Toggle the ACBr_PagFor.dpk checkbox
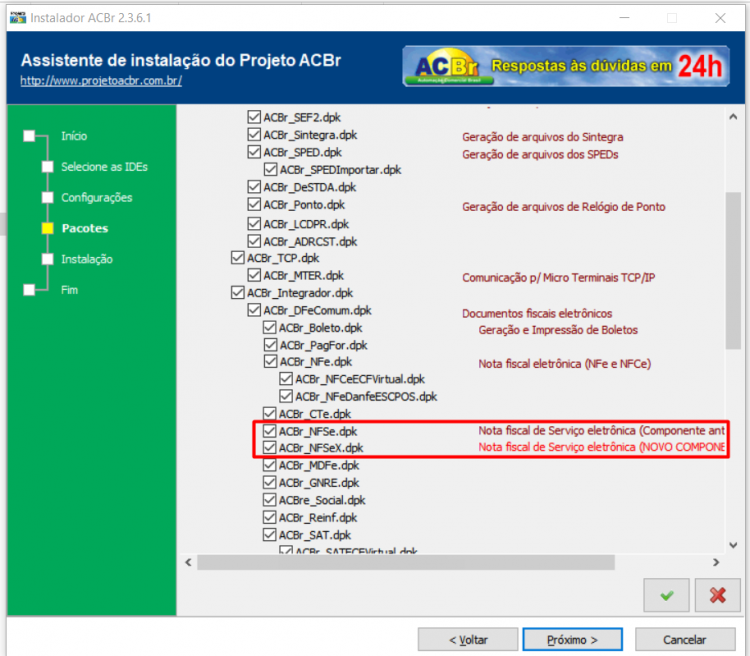The width and height of the screenshot is (750, 656). point(270,345)
